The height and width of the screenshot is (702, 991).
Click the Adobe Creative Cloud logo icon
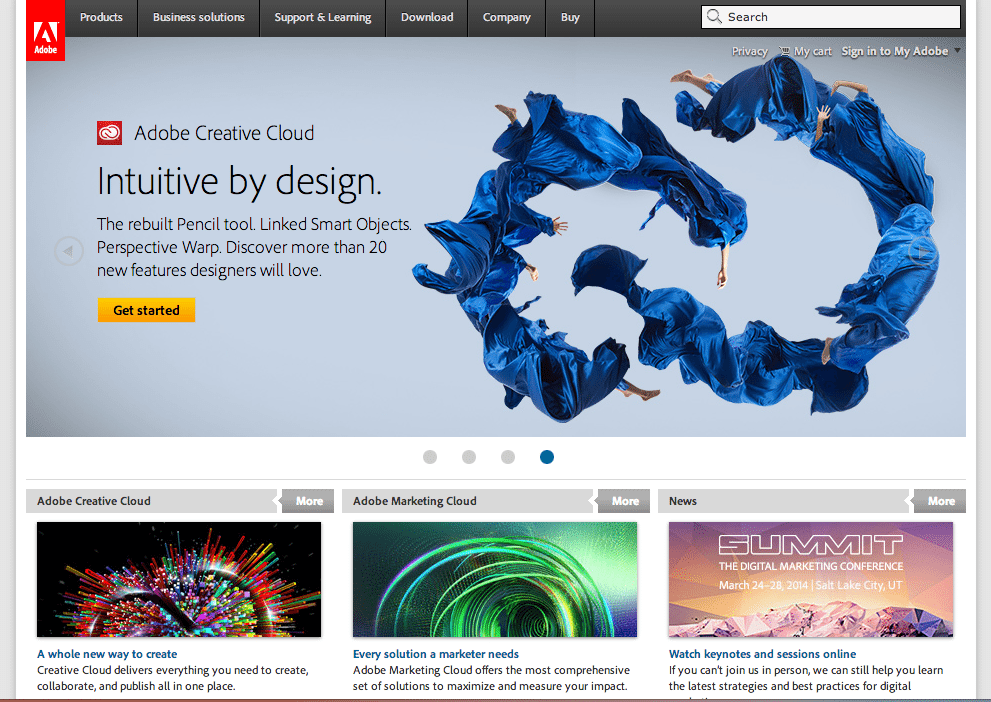coord(109,132)
